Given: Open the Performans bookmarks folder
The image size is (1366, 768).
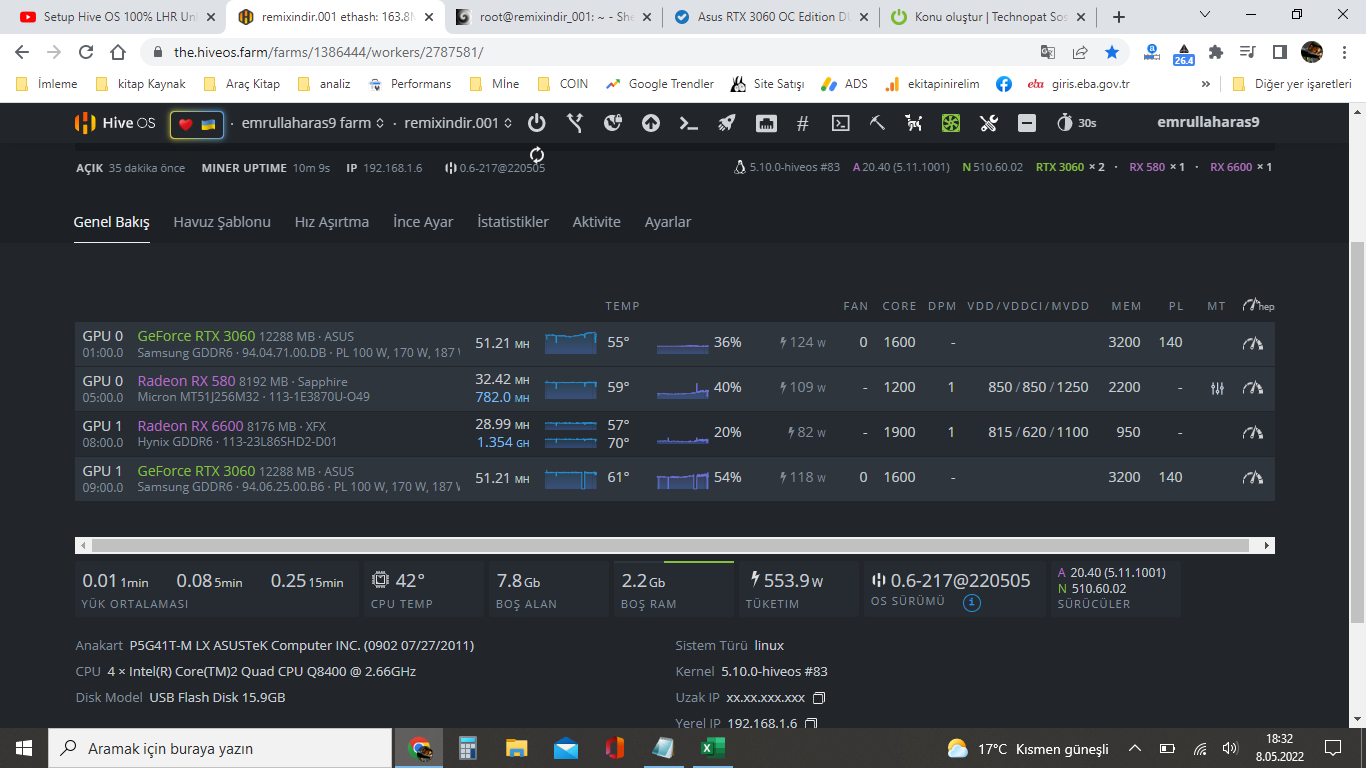Looking at the screenshot, I should pyautogui.click(x=409, y=84).
